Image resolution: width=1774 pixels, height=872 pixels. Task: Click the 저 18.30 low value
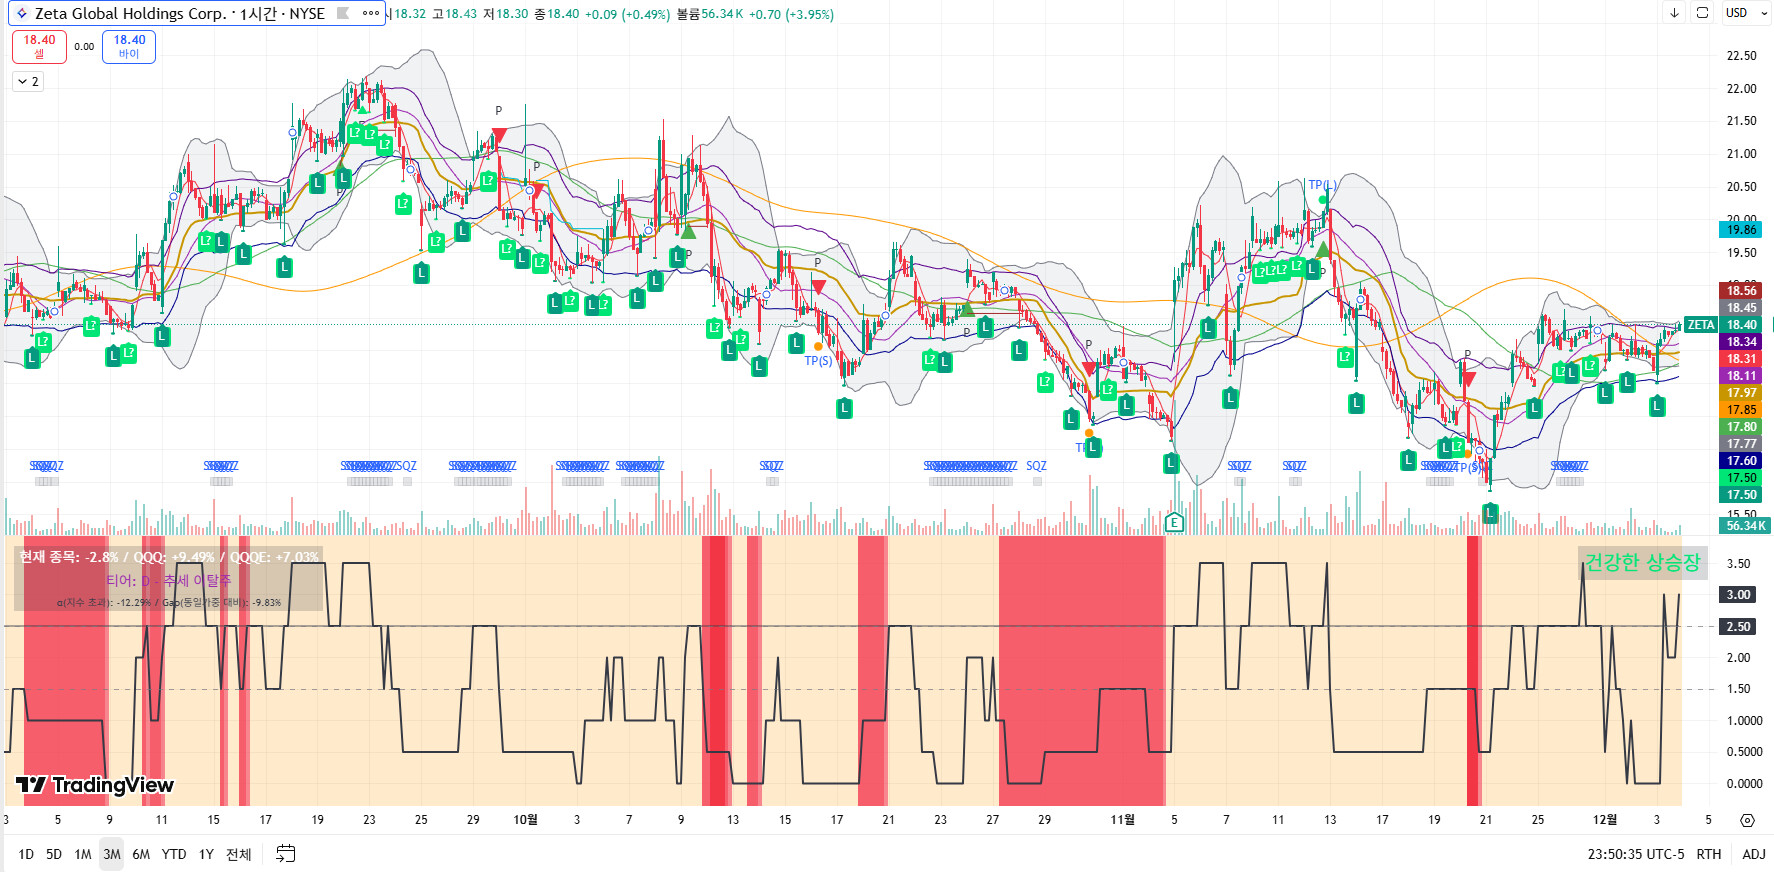(505, 14)
